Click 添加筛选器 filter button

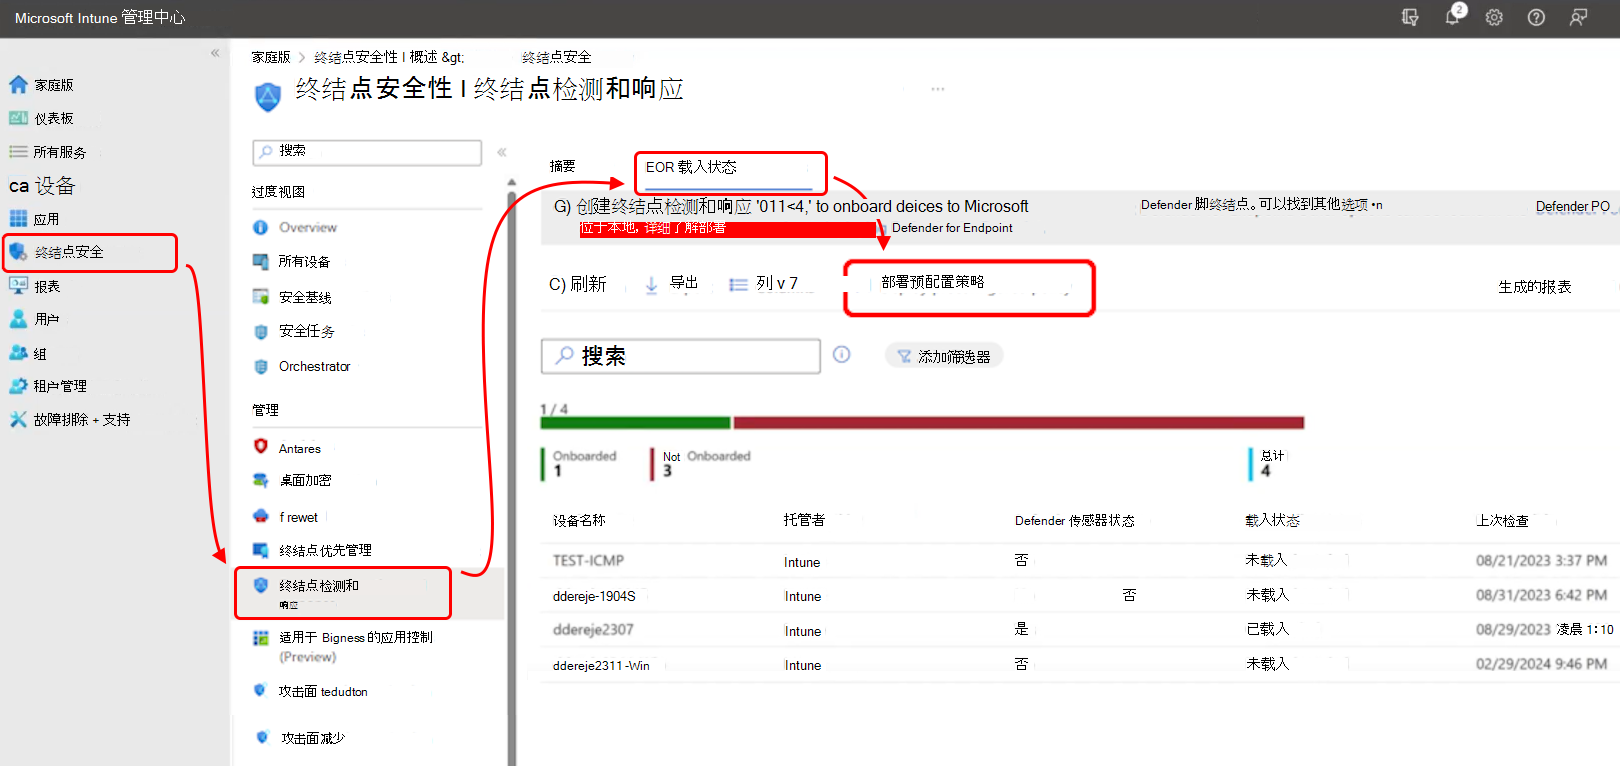tap(944, 356)
